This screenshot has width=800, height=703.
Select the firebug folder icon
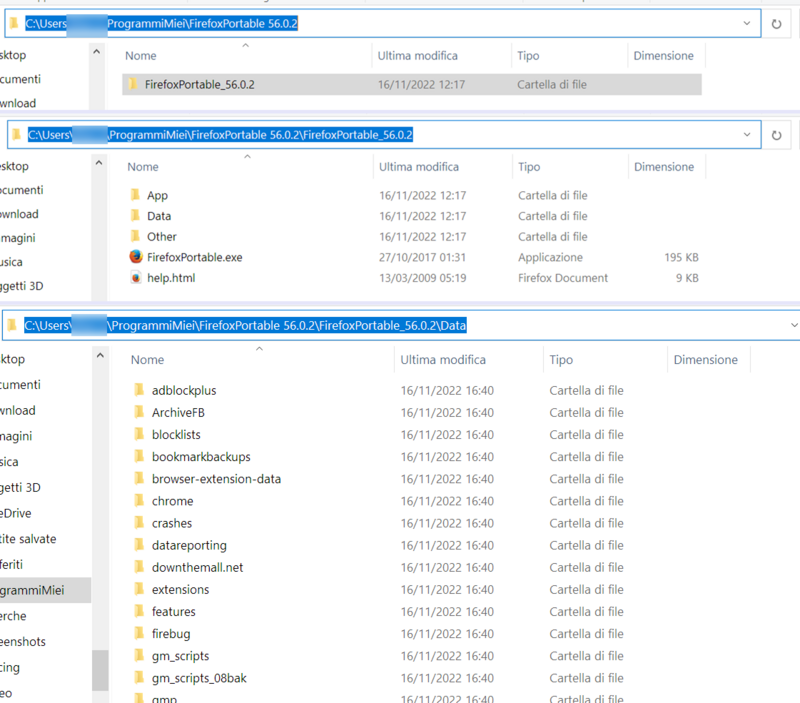[139, 634]
